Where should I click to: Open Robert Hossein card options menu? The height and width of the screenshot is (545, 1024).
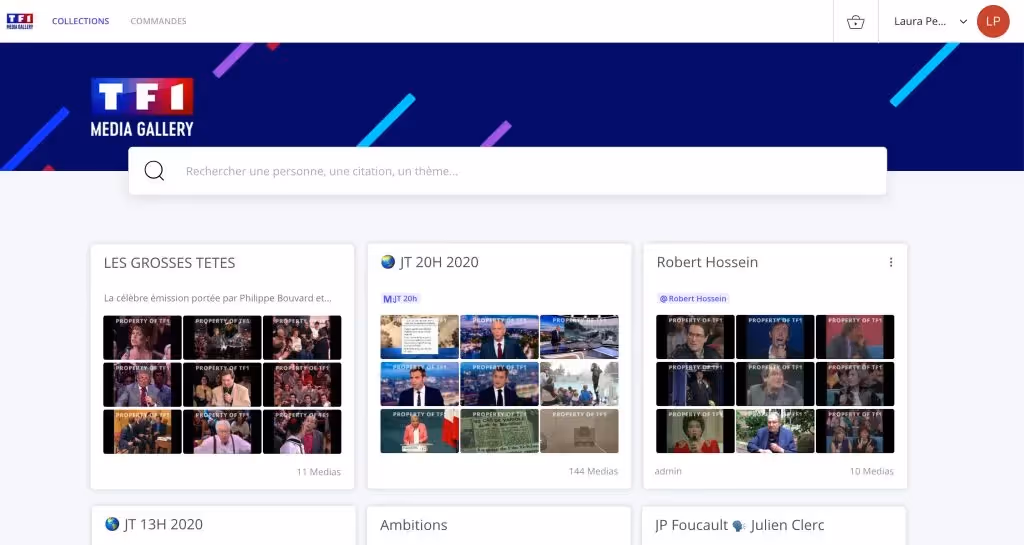click(891, 262)
